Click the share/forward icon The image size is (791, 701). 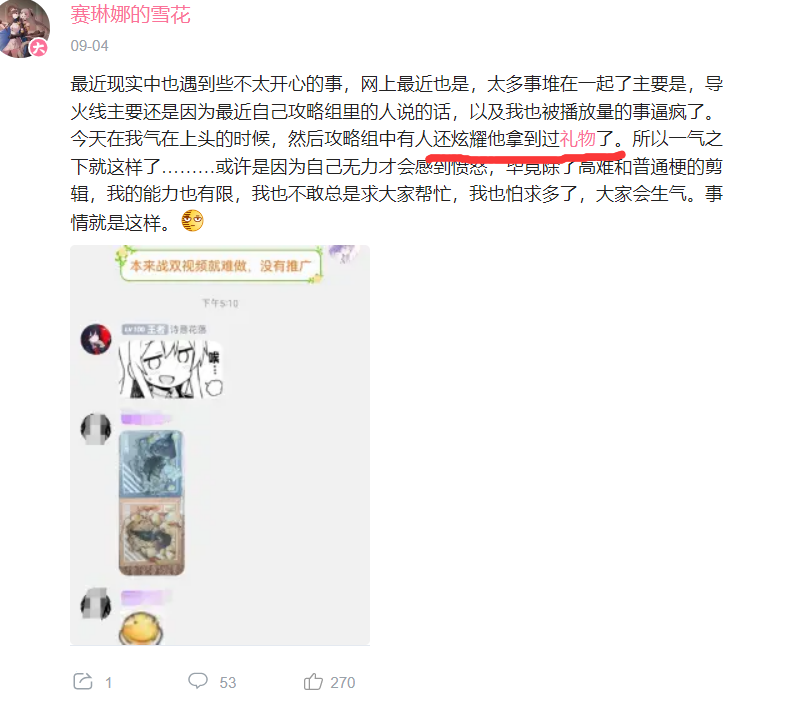pos(83,681)
